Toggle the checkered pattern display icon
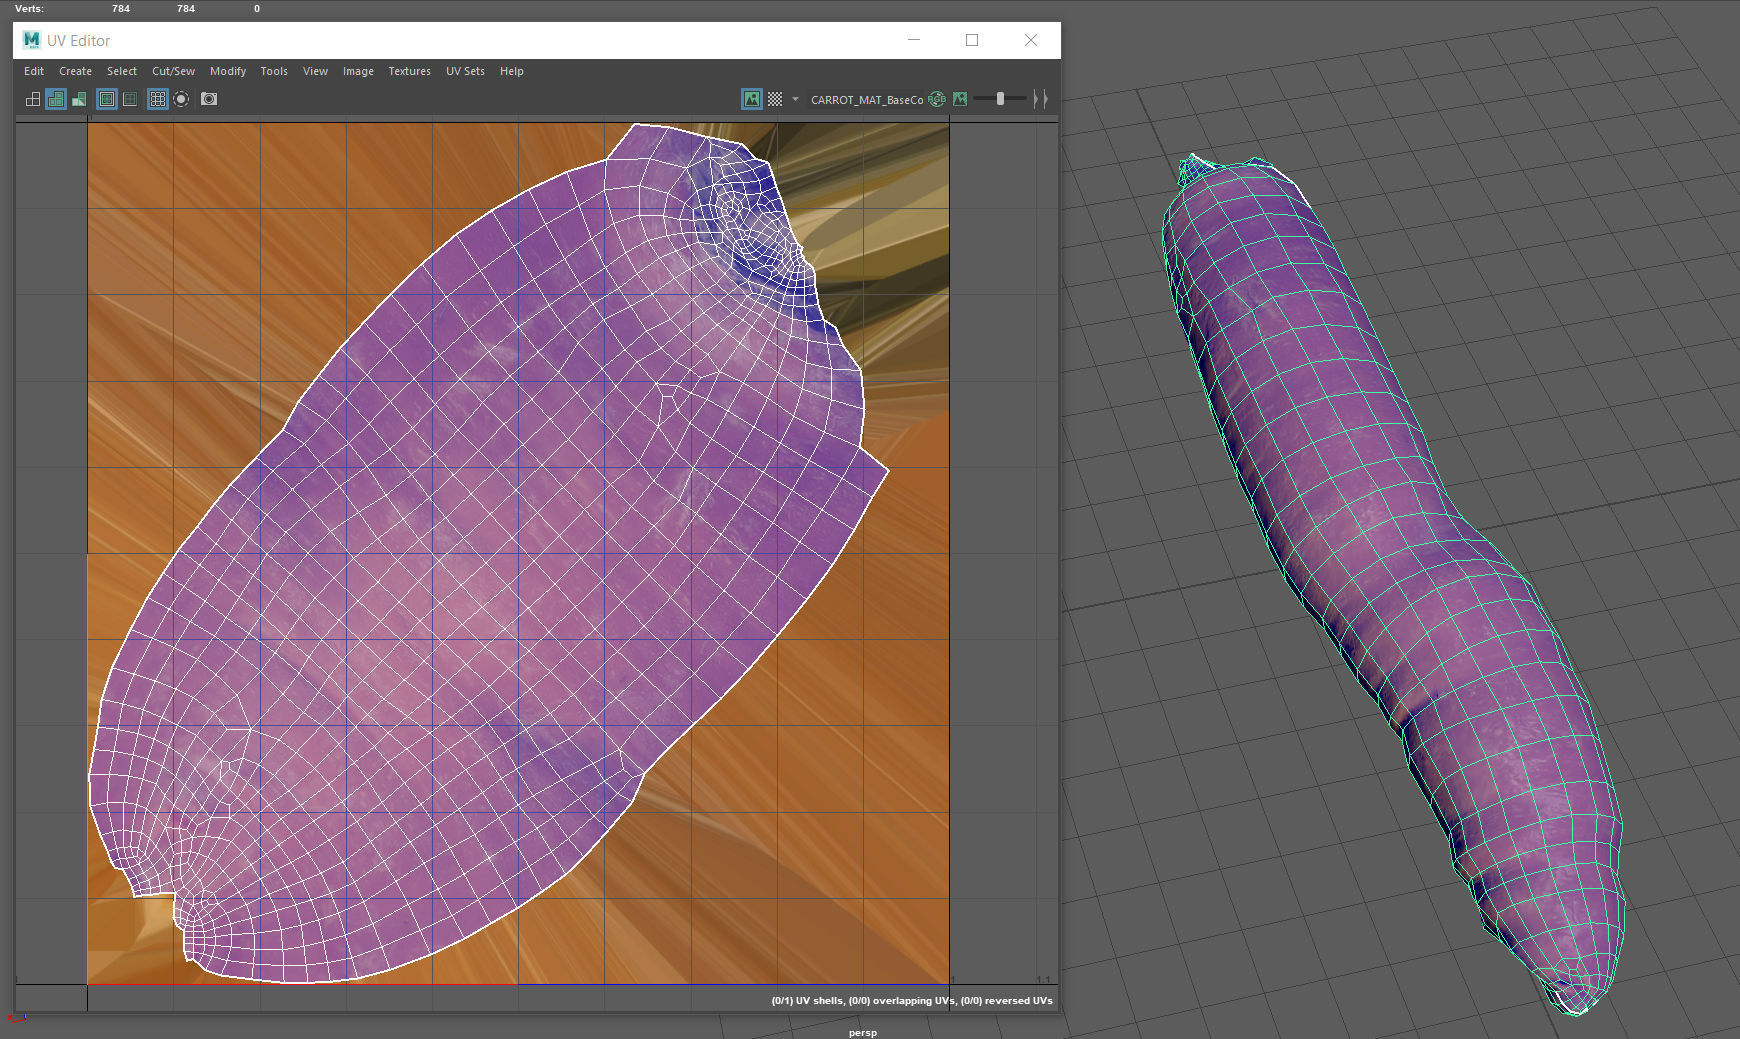 tap(775, 99)
